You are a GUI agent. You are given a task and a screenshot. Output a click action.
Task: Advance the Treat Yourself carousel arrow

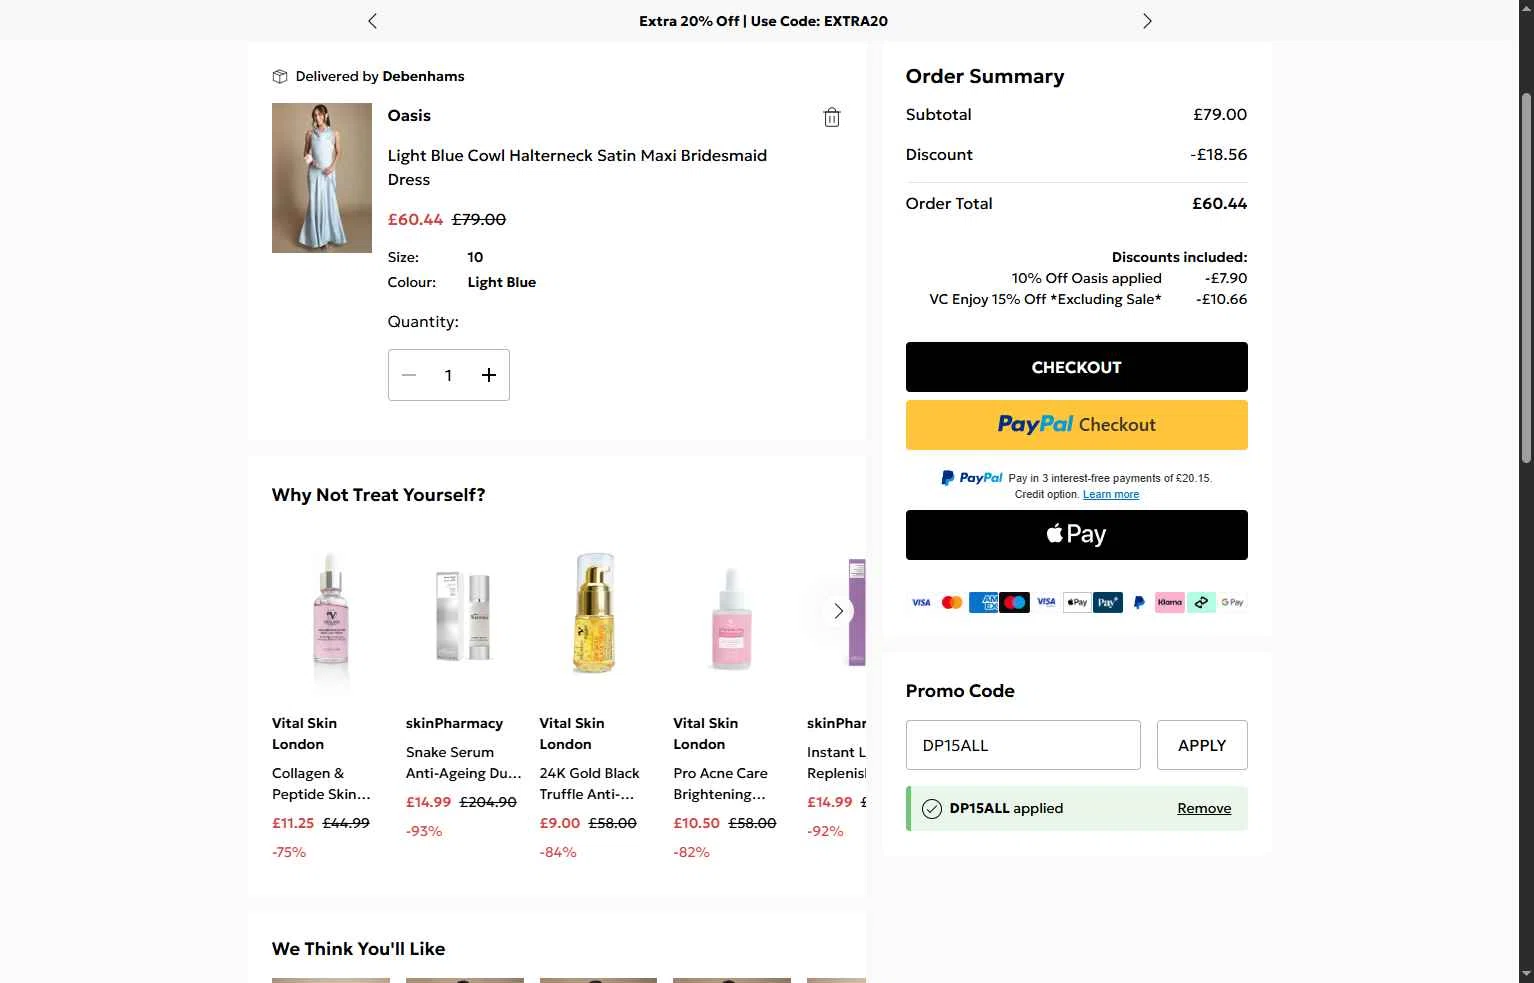(x=838, y=611)
